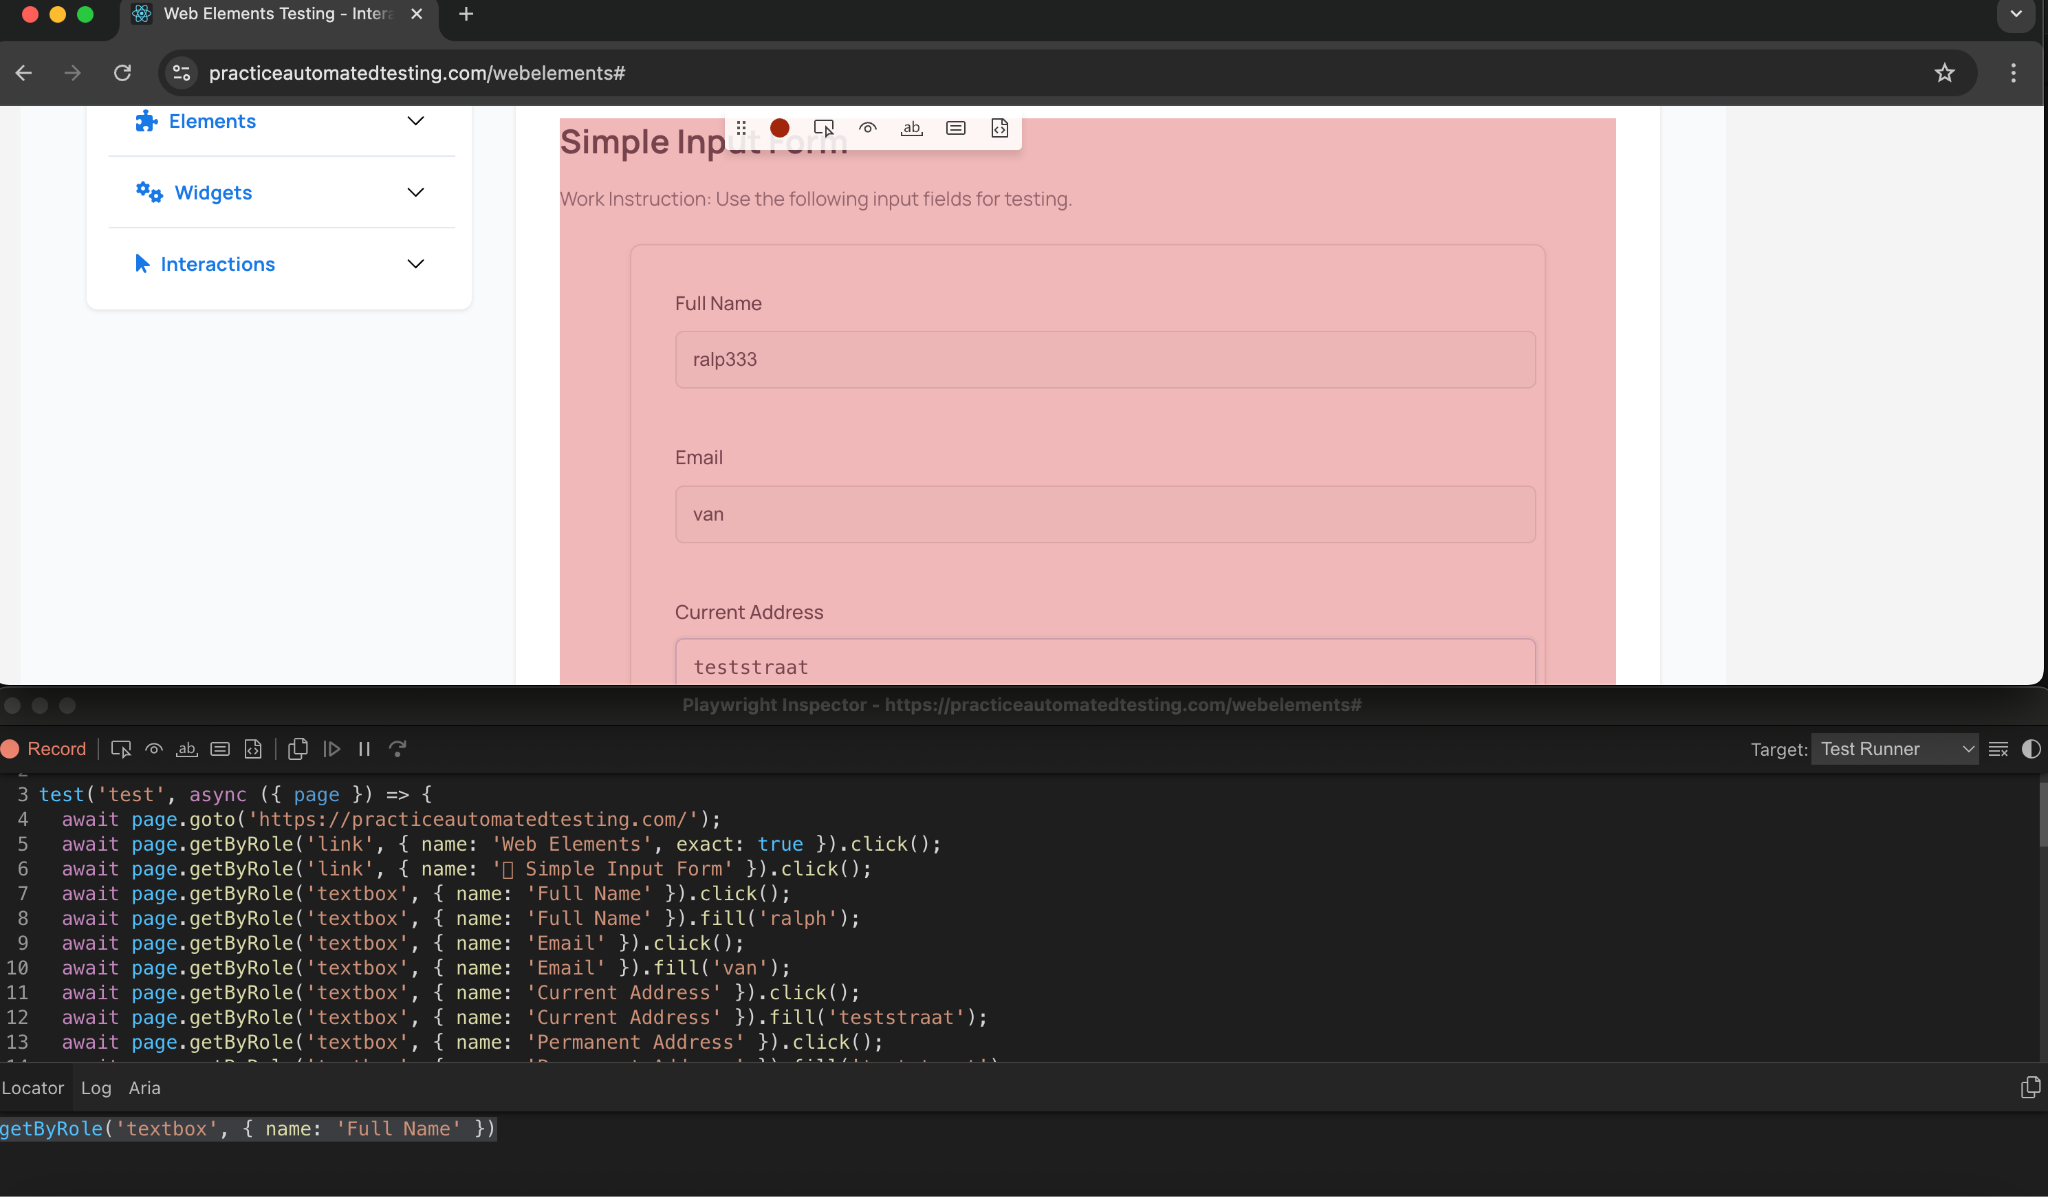2048x1197 pixels.
Task: Copy generated code with Inspector toolbar copy icon
Action: (298, 749)
